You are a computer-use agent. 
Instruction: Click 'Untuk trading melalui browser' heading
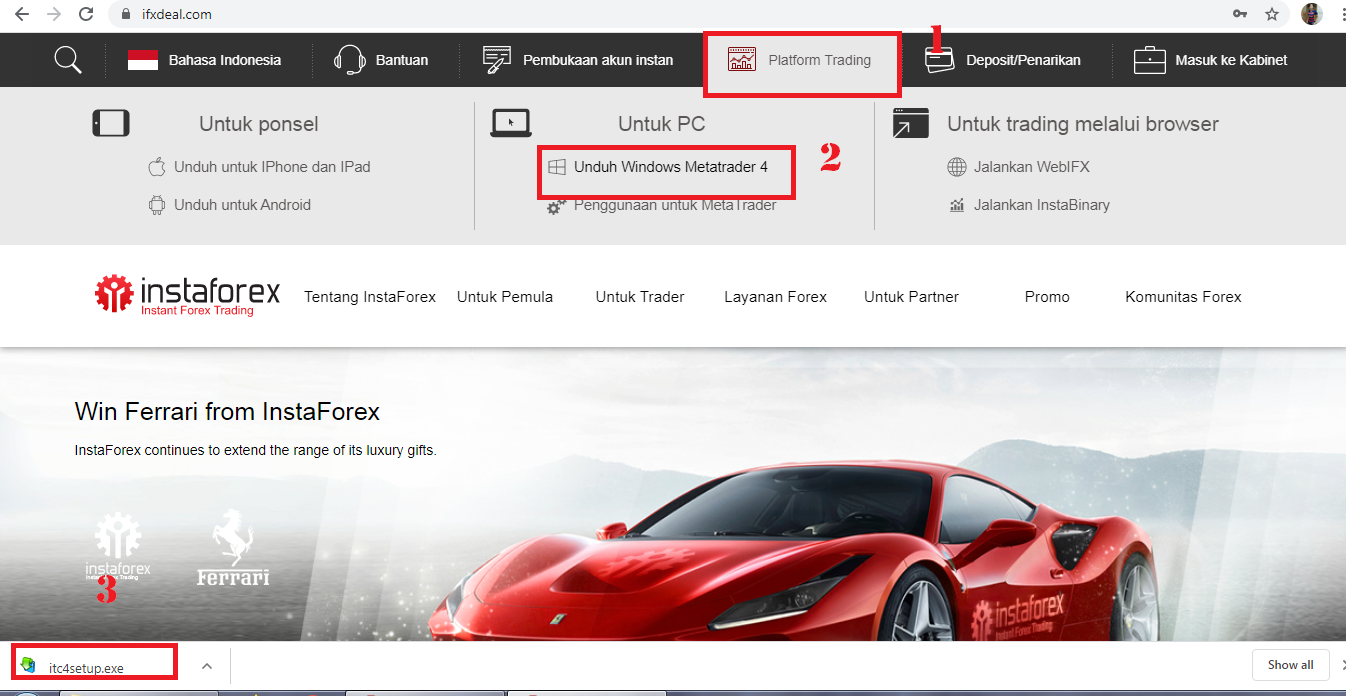tap(1083, 124)
